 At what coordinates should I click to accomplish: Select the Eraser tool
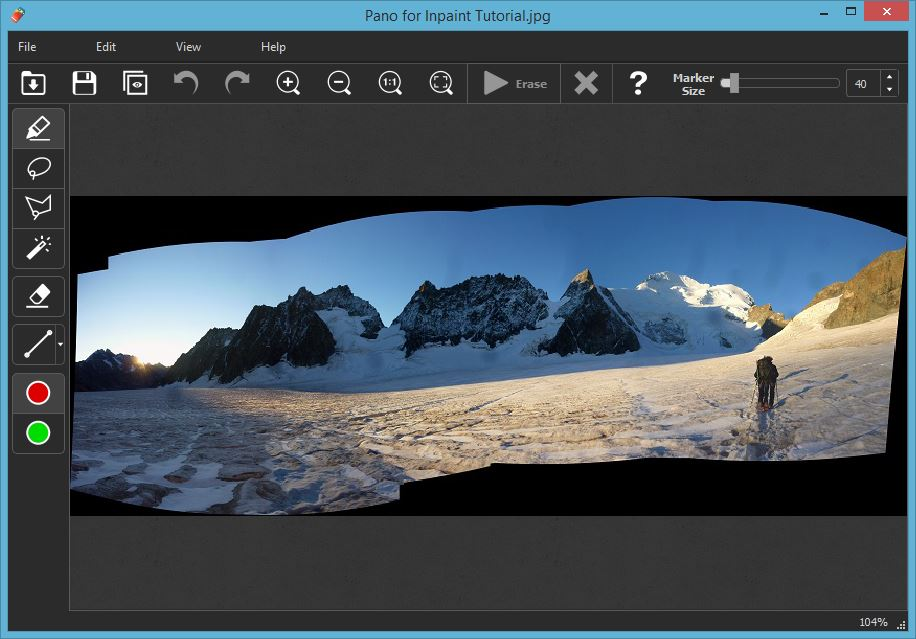[x=38, y=295]
